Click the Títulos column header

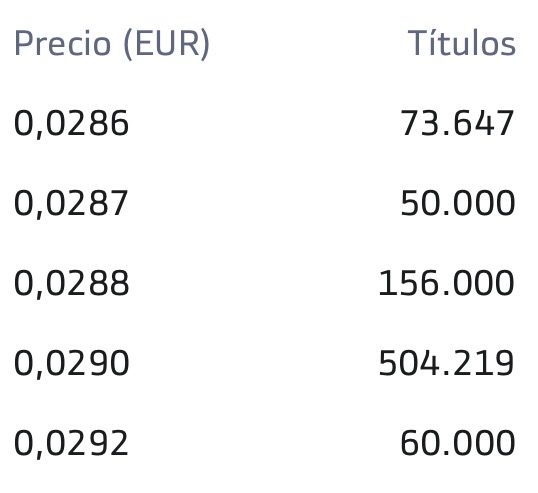462,43
